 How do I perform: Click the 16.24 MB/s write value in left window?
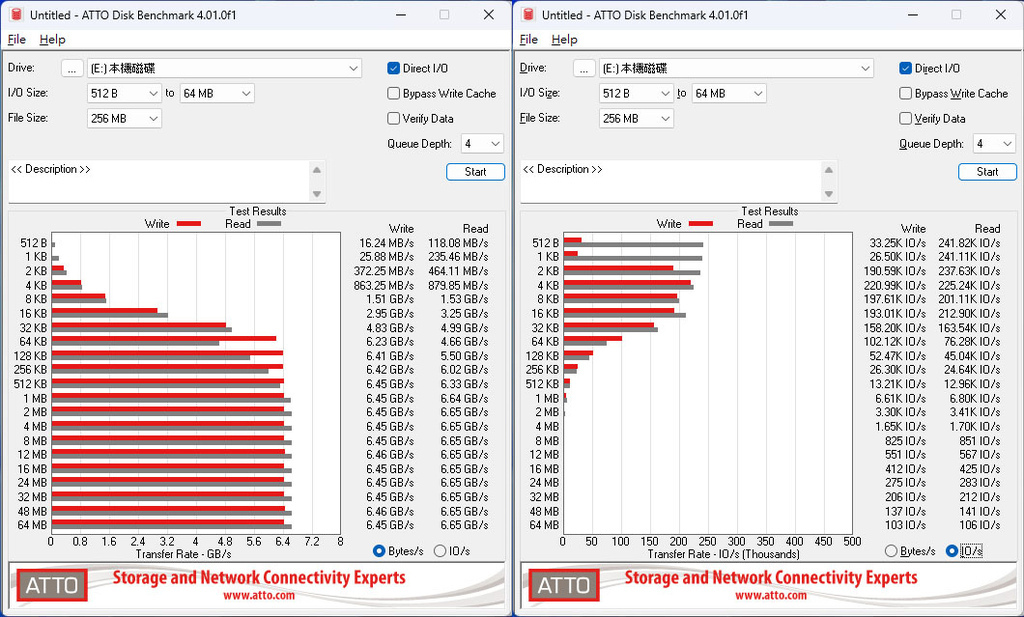[x=387, y=243]
